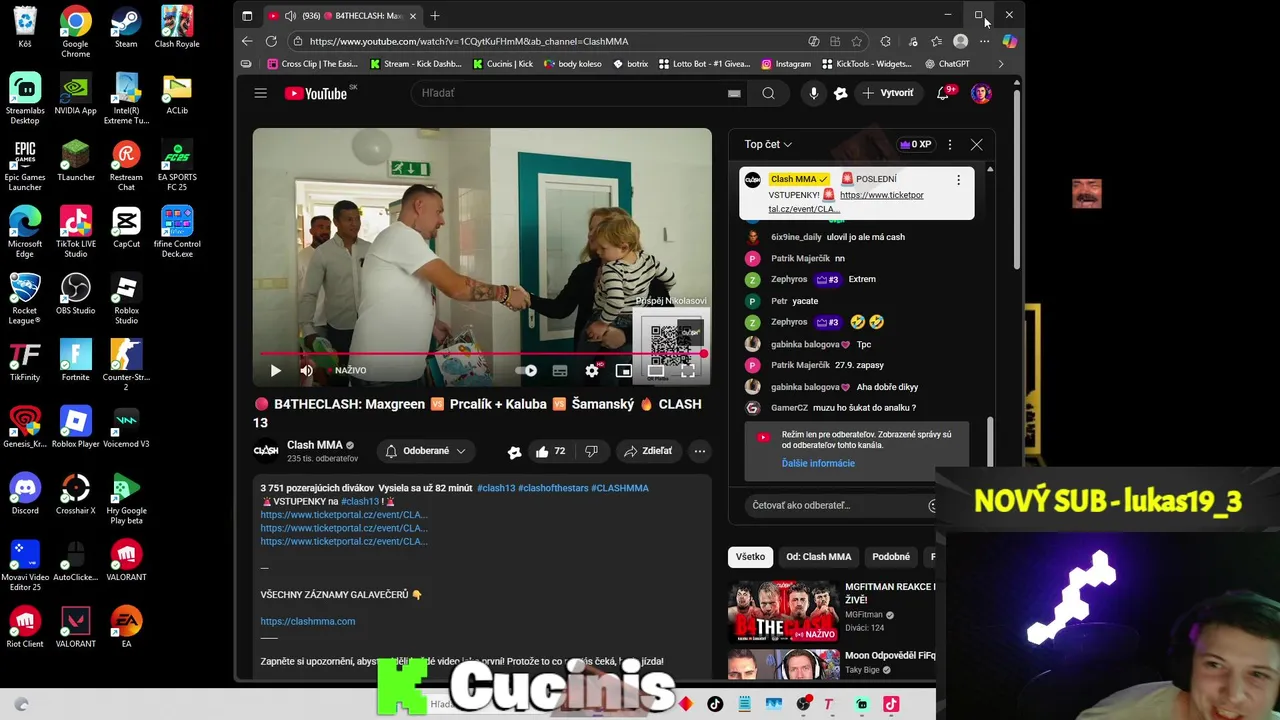Show more bookmarks with the chevron
Screen dimensions: 1280x720
click(1001, 64)
